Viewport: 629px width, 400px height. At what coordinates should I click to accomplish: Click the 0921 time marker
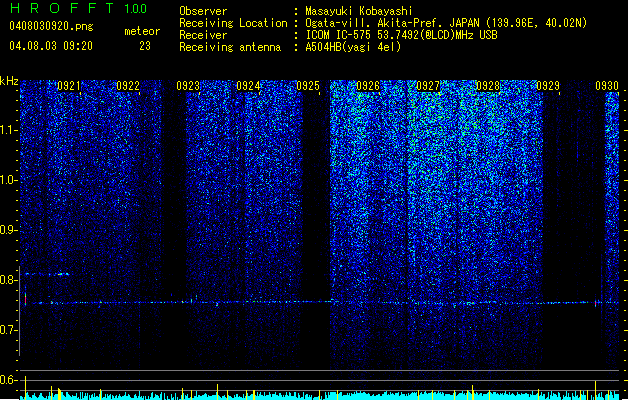pyautogui.click(x=69, y=85)
